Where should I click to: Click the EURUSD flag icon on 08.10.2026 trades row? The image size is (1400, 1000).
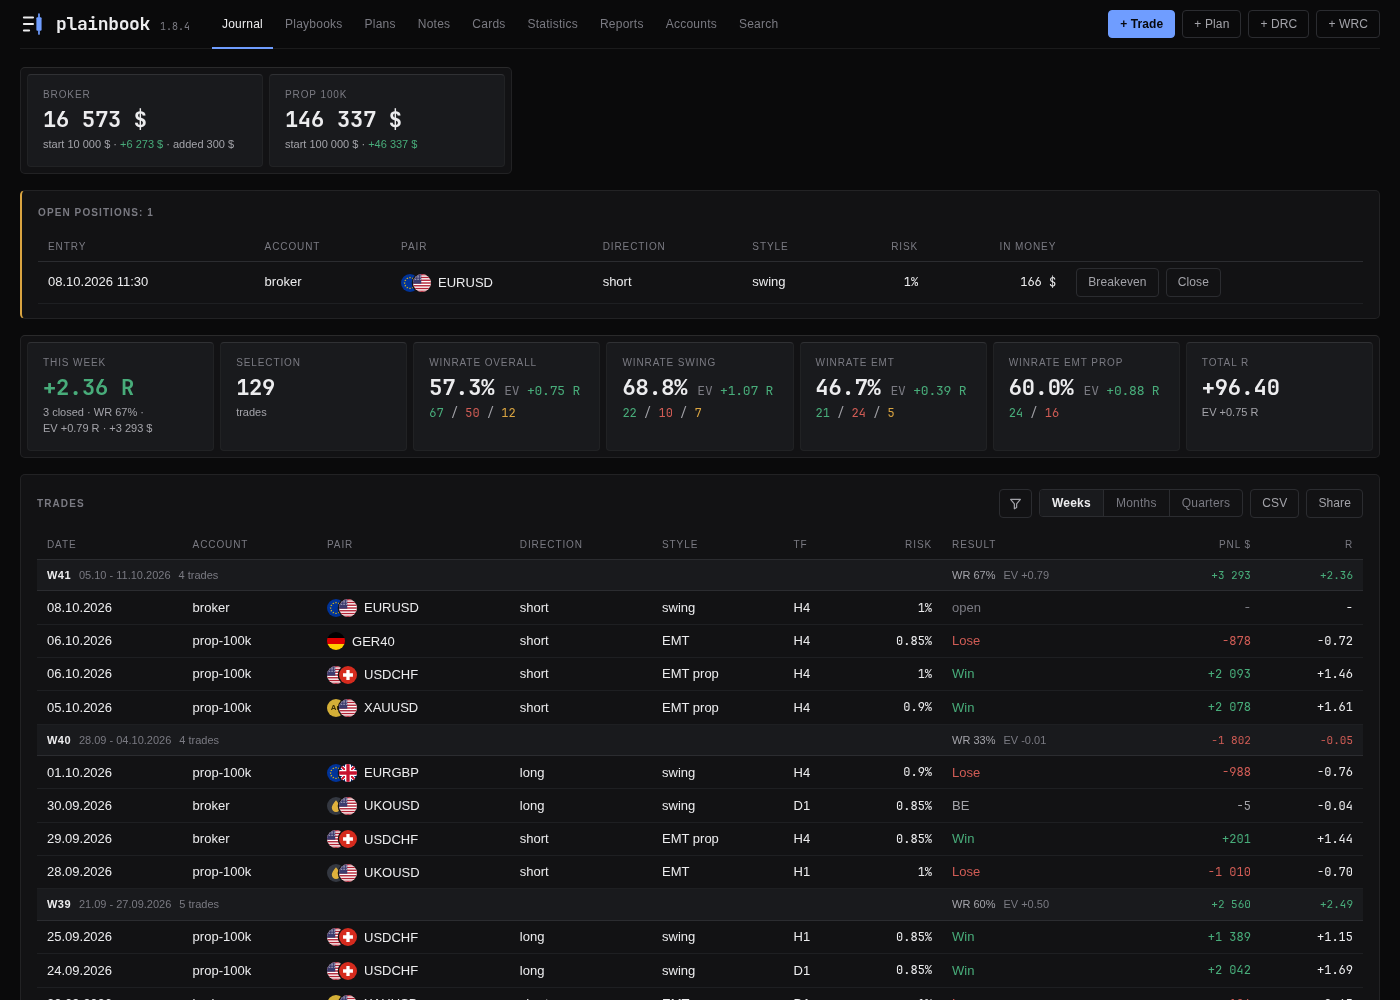(x=342, y=608)
